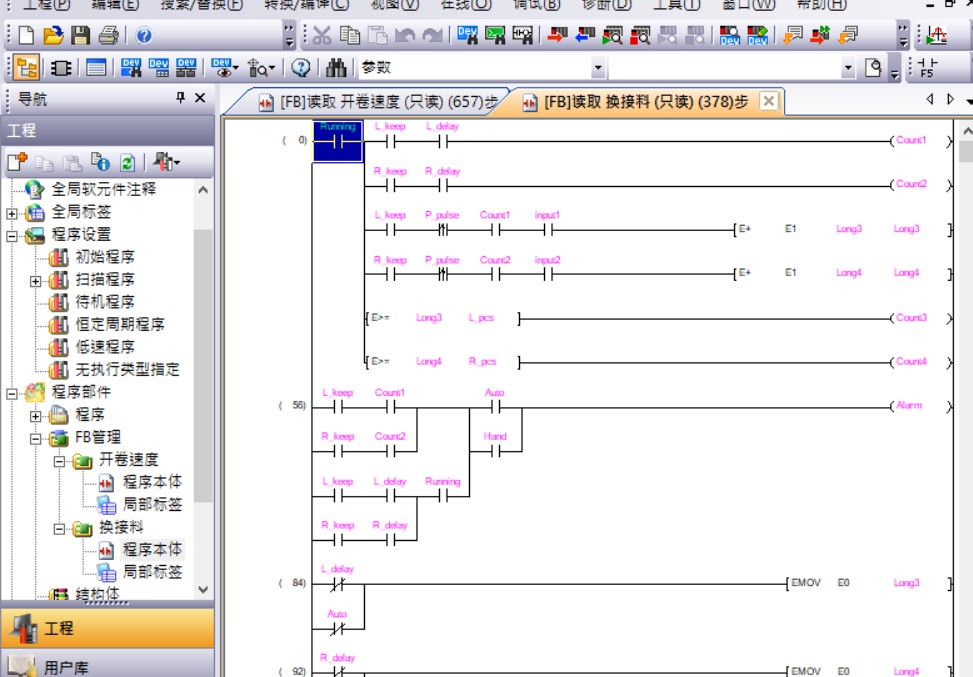Click the Print icon in the toolbar

tap(108, 36)
